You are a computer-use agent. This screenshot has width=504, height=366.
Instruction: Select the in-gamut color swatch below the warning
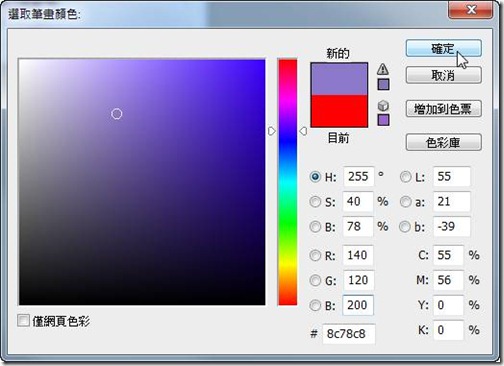pyautogui.click(x=383, y=84)
